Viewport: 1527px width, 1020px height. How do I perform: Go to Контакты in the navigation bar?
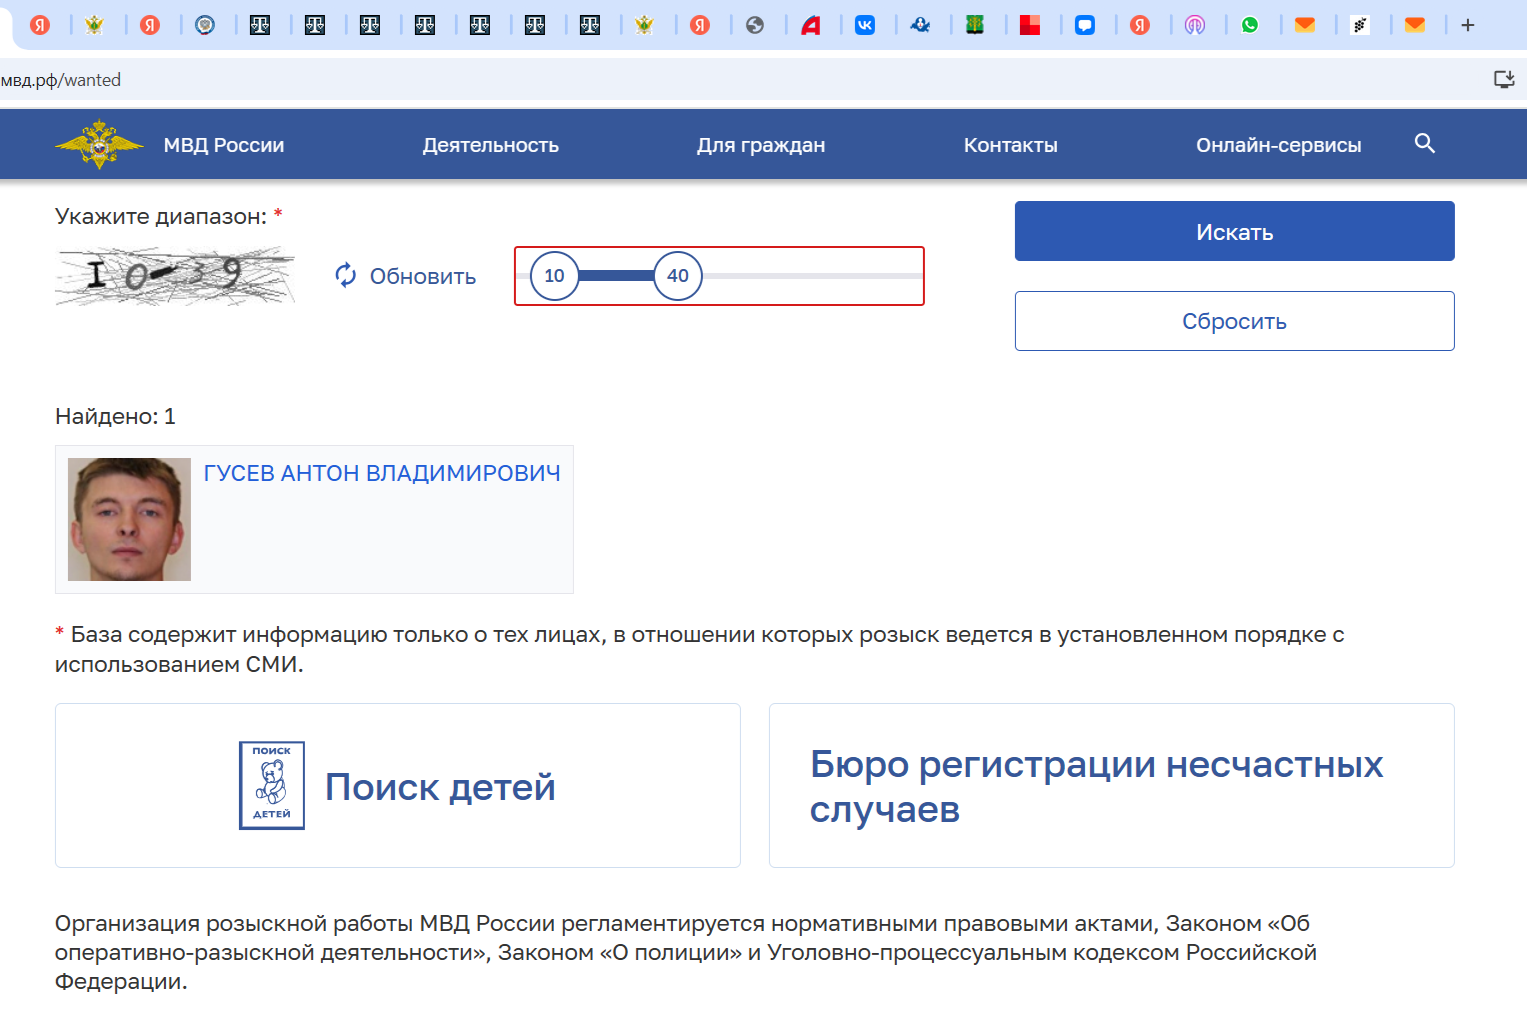[1010, 145]
